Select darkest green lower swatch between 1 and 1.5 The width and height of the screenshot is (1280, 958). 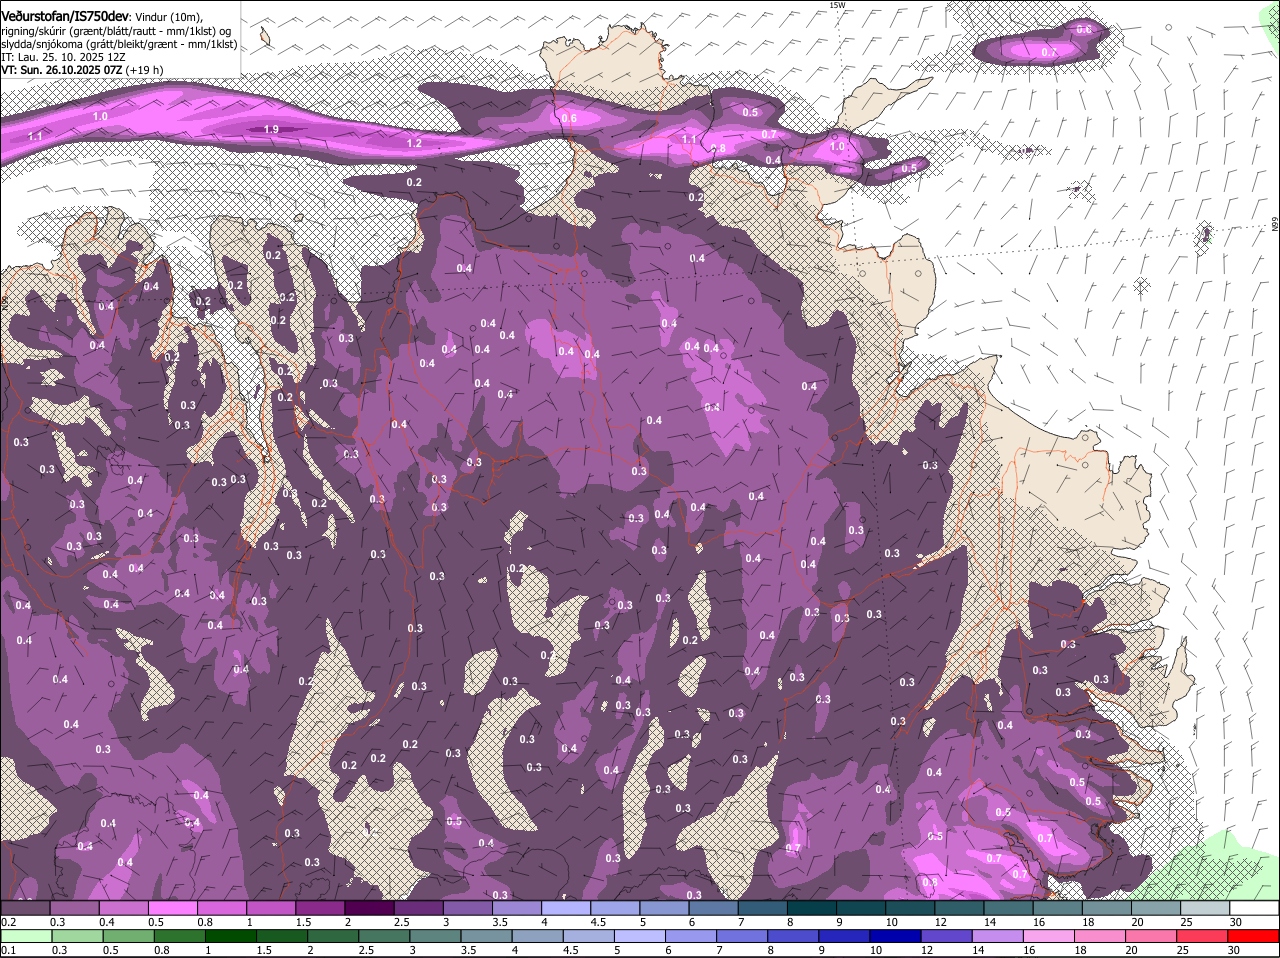233,936
